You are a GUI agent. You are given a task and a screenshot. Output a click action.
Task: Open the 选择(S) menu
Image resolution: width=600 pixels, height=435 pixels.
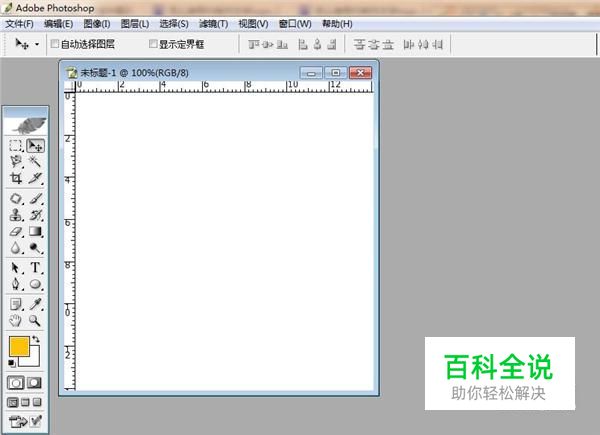point(174,24)
